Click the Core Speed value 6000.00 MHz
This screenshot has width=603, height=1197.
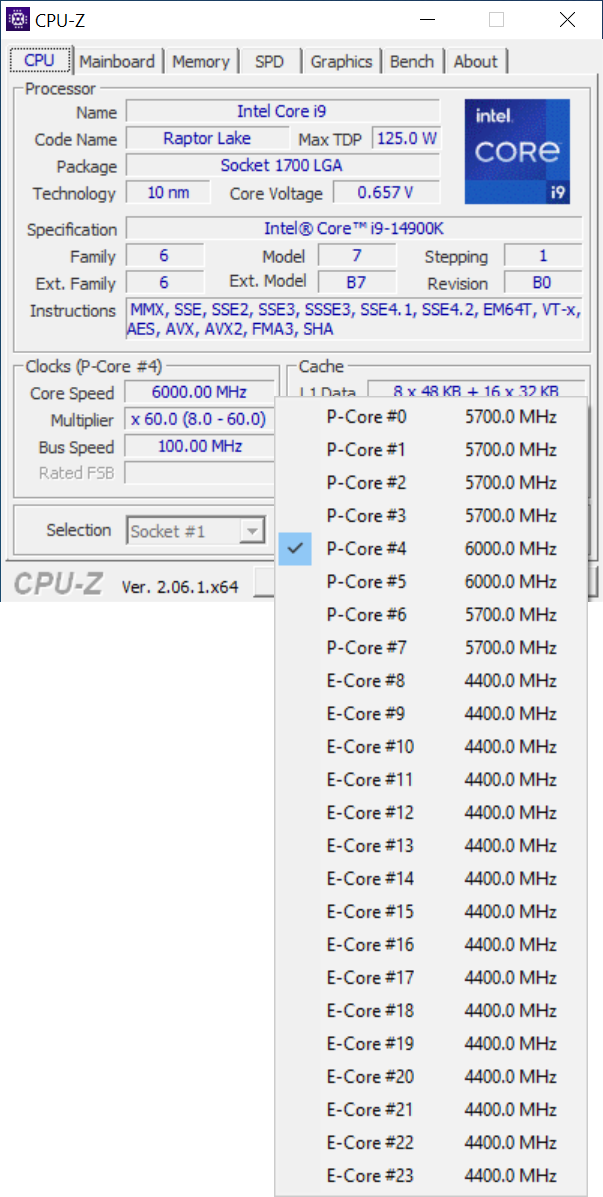pos(199,392)
